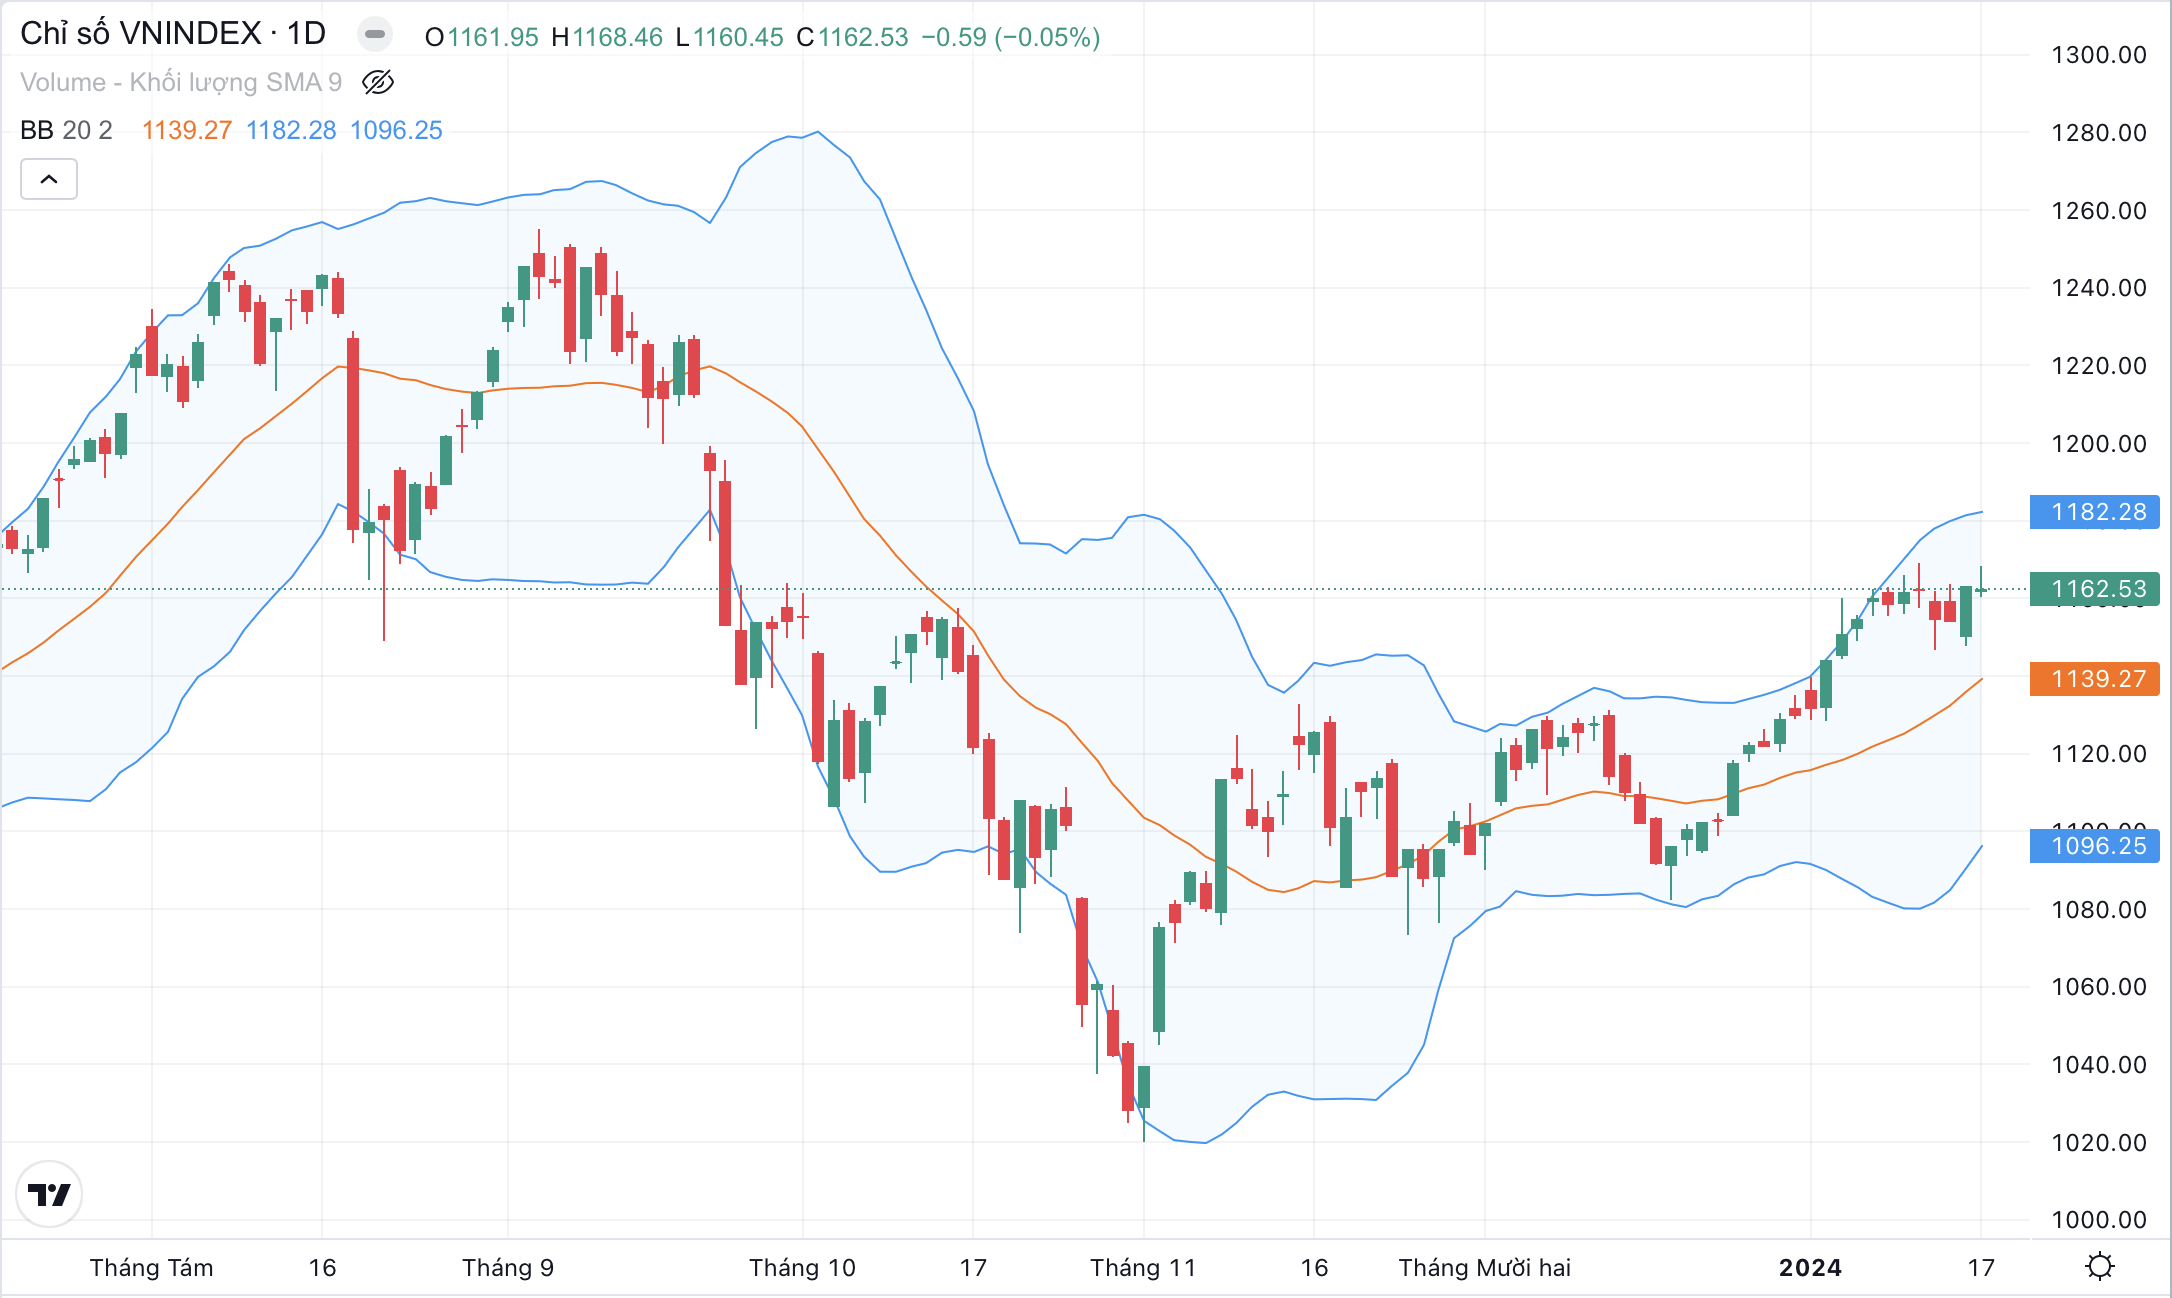Toggle Volume indicator visibility eye icon
2172x1298 pixels.
pyautogui.click(x=378, y=82)
